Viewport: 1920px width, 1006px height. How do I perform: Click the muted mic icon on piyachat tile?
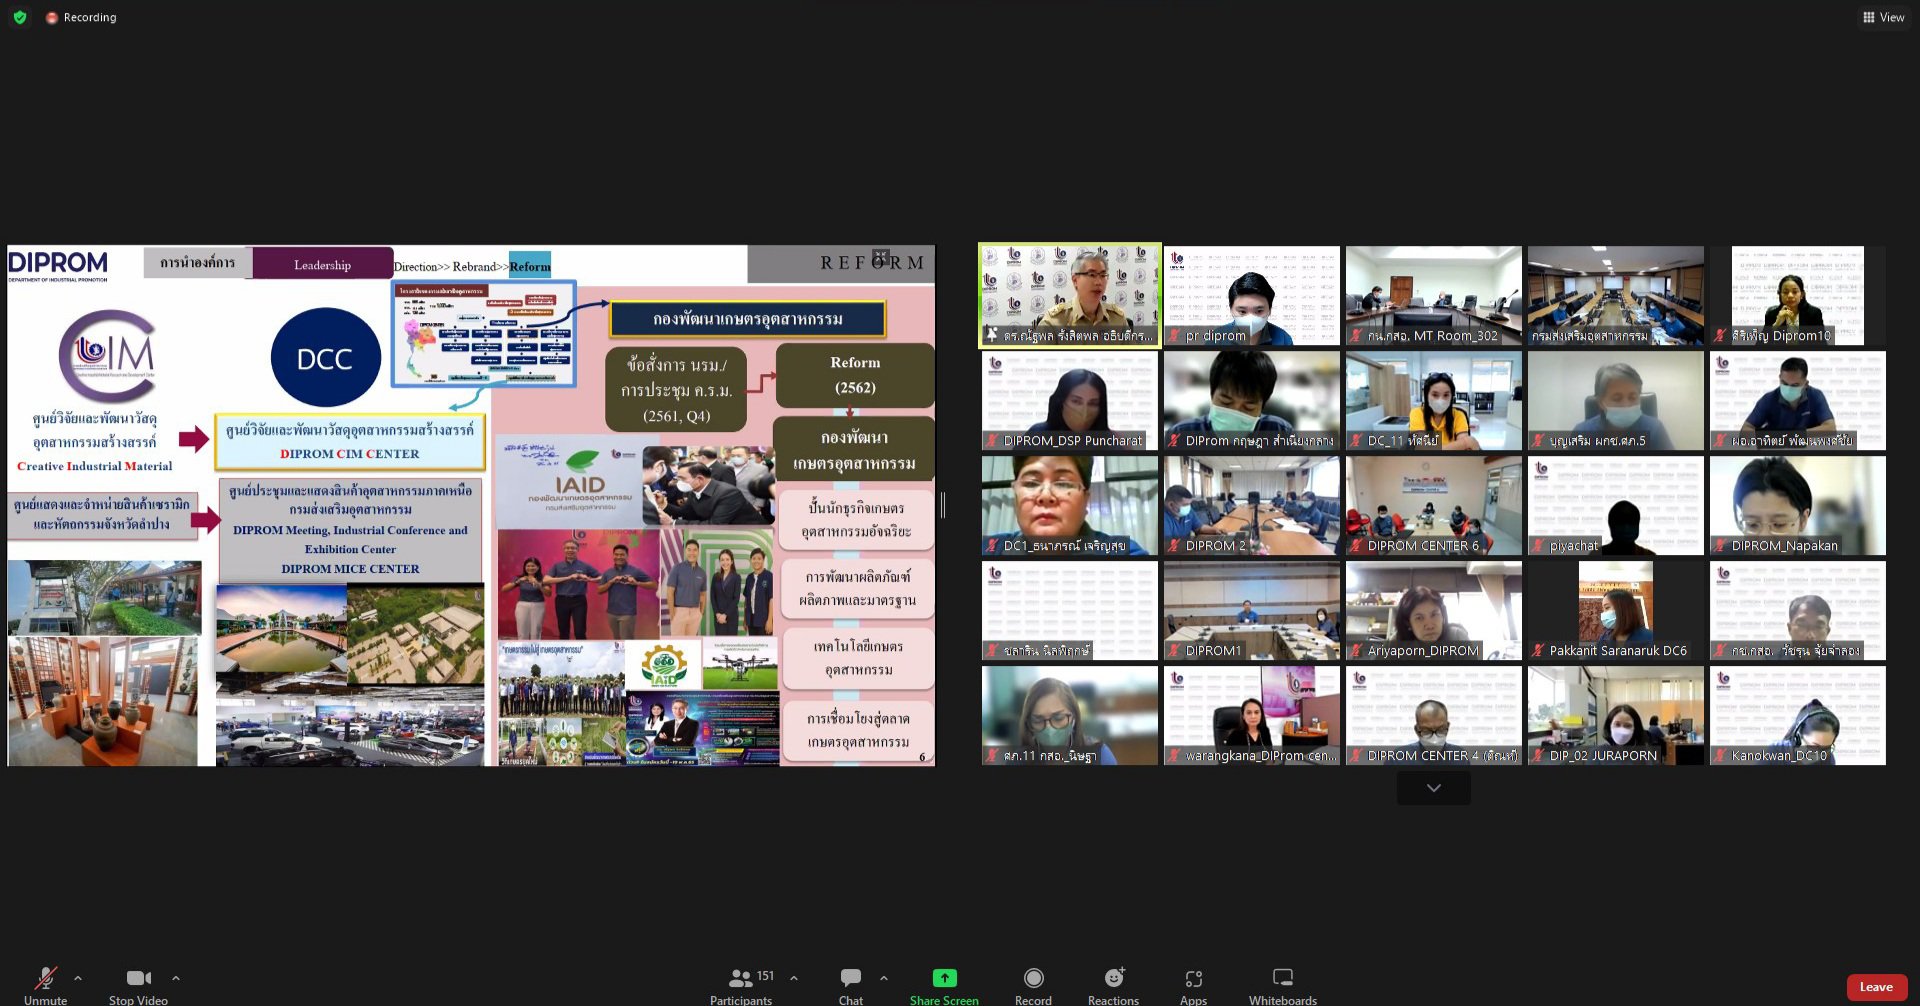pyautogui.click(x=1539, y=546)
